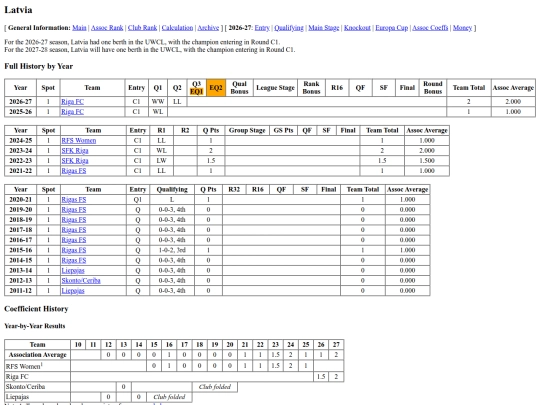540x405 pixels.
Task: Select the 2024-25 year cell
Action: click(x=20, y=141)
